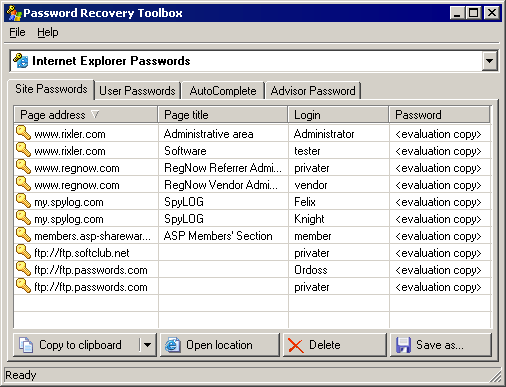This screenshot has height=387, width=506.
Task: Click key icon in Felix login row
Action: 23,201
